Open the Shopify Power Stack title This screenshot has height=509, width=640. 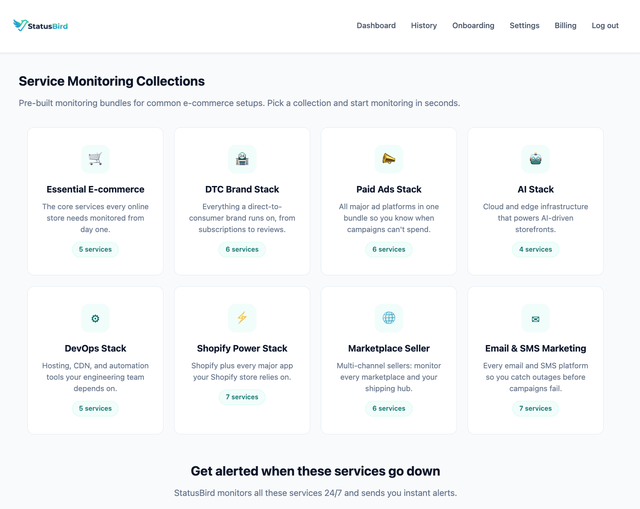coord(242,349)
